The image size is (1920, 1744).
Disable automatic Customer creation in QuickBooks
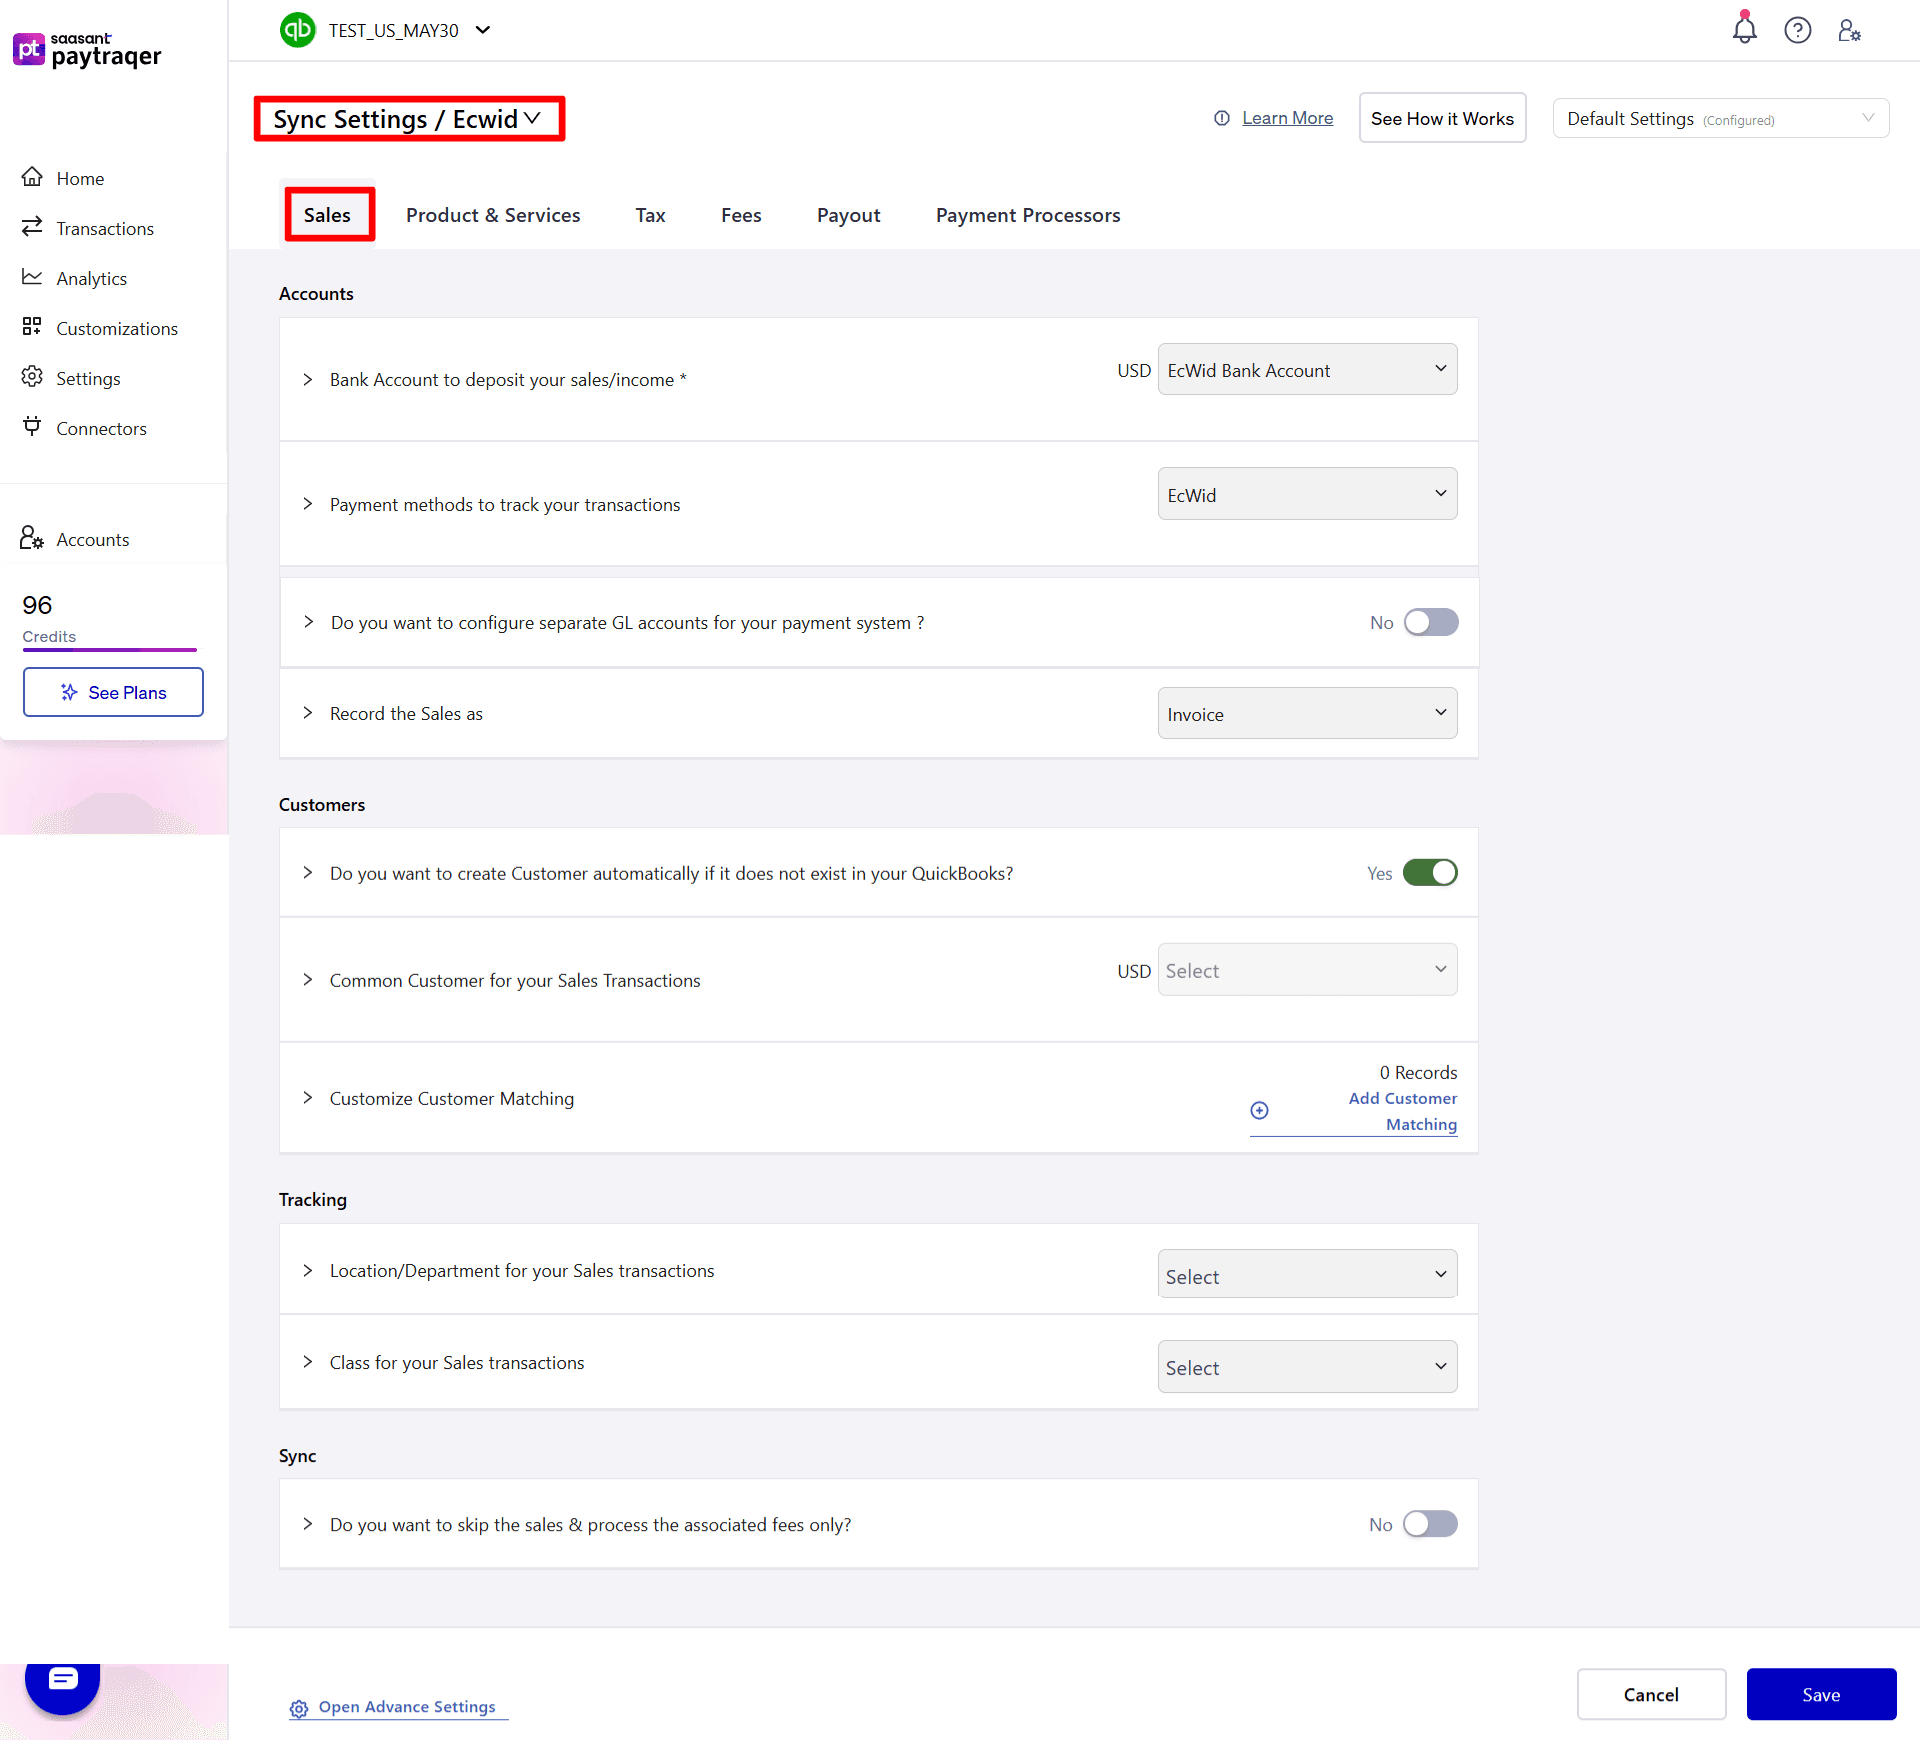(x=1430, y=872)
